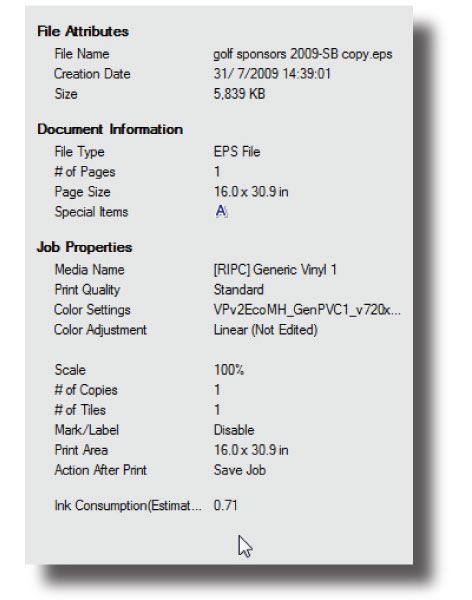Click the Mark/Label value Disable
Image resolution: width=472 pixels, height=600 pixels.
[x=234, y=430]
